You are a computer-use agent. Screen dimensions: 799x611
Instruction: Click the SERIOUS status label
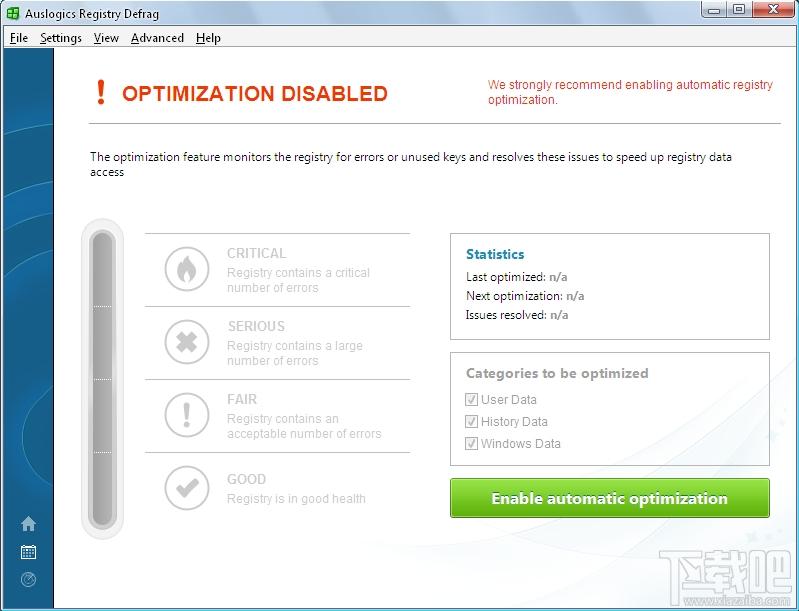coord(256,326)
